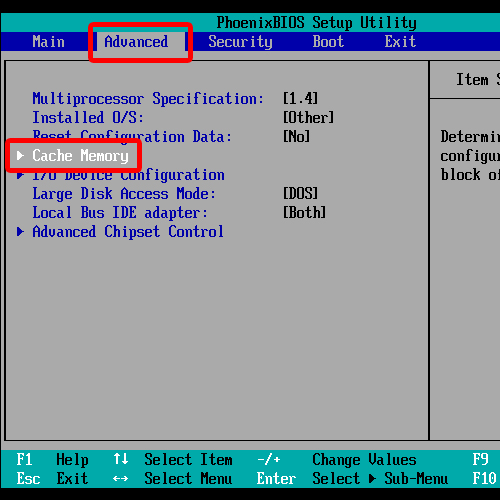Click the 'Select Menu' footer label
The width and height of the screenshot is (500, 500).
188,478
